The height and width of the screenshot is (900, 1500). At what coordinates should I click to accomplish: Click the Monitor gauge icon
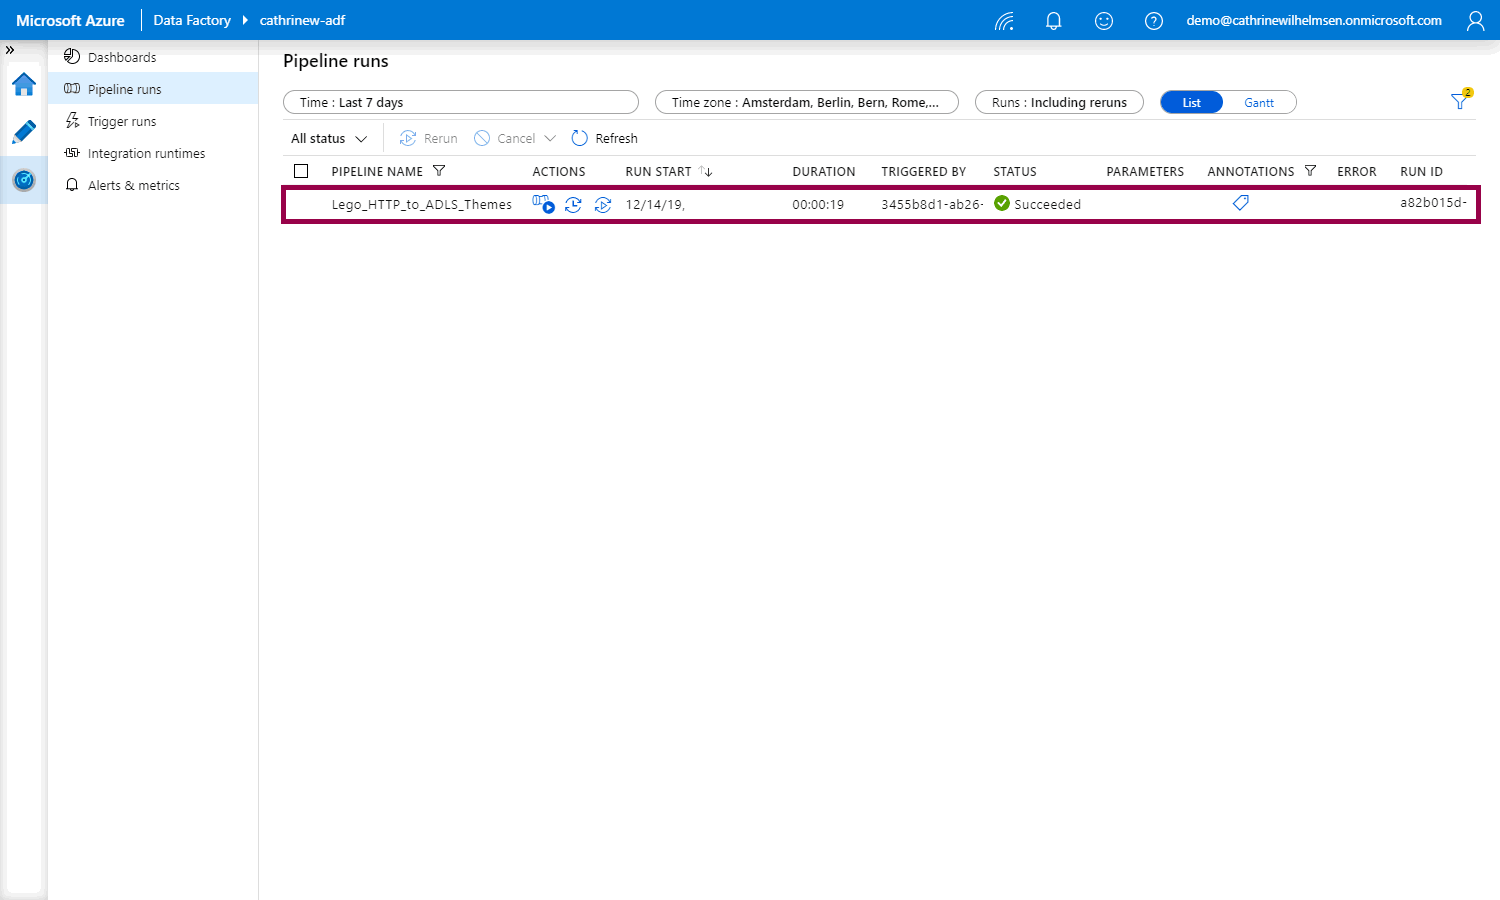pos(24,180)
